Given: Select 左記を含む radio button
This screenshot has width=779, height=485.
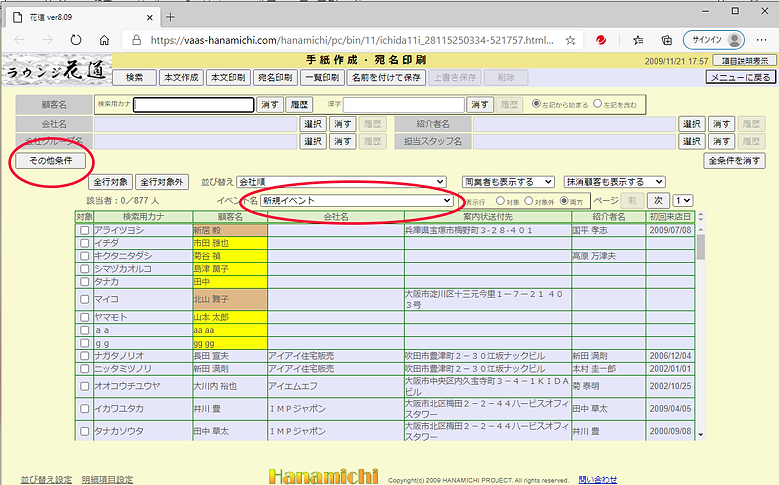Looking at the screenshot, I should (598, 104).
